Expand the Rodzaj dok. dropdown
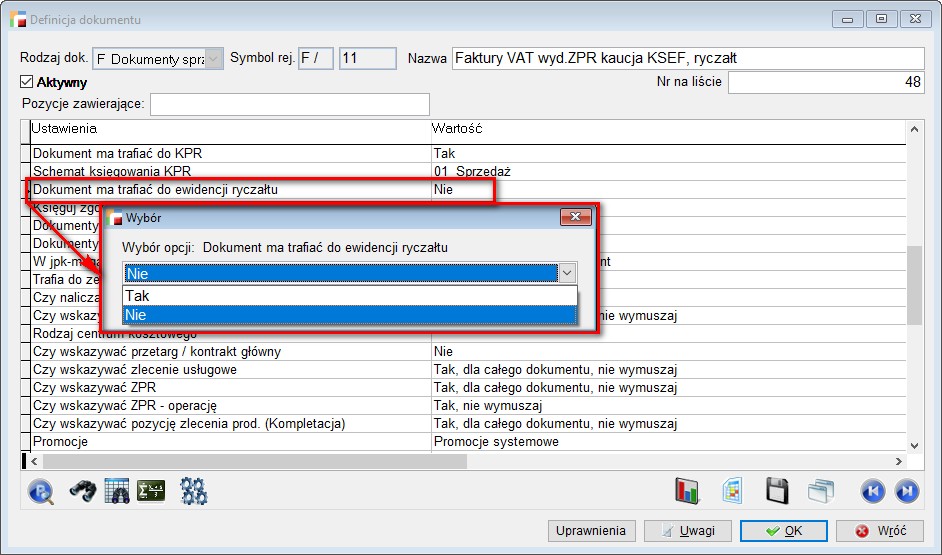The width and height of the screenshot is (942, 555). click(214, 59)
